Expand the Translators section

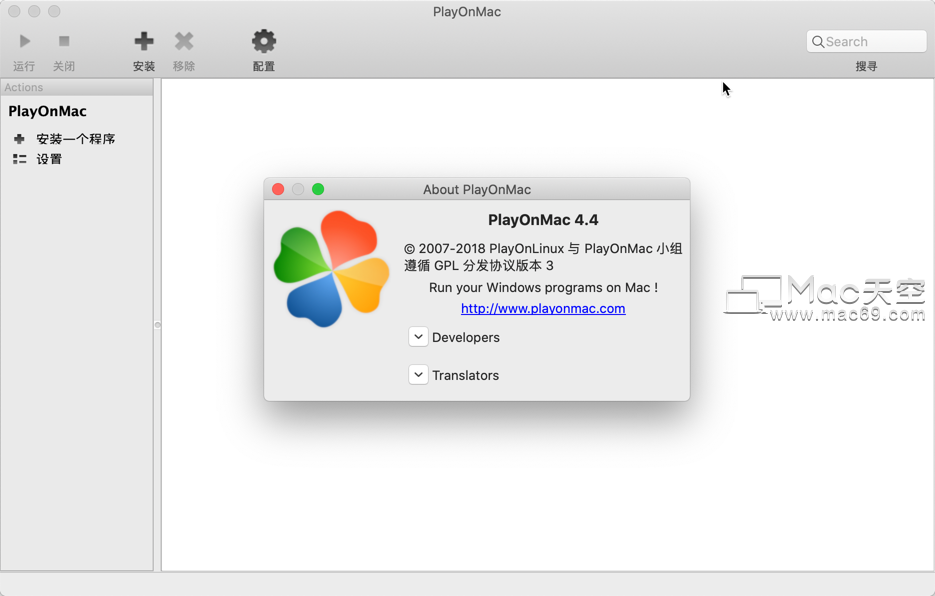pyautogui.click(x=418, y=375)
